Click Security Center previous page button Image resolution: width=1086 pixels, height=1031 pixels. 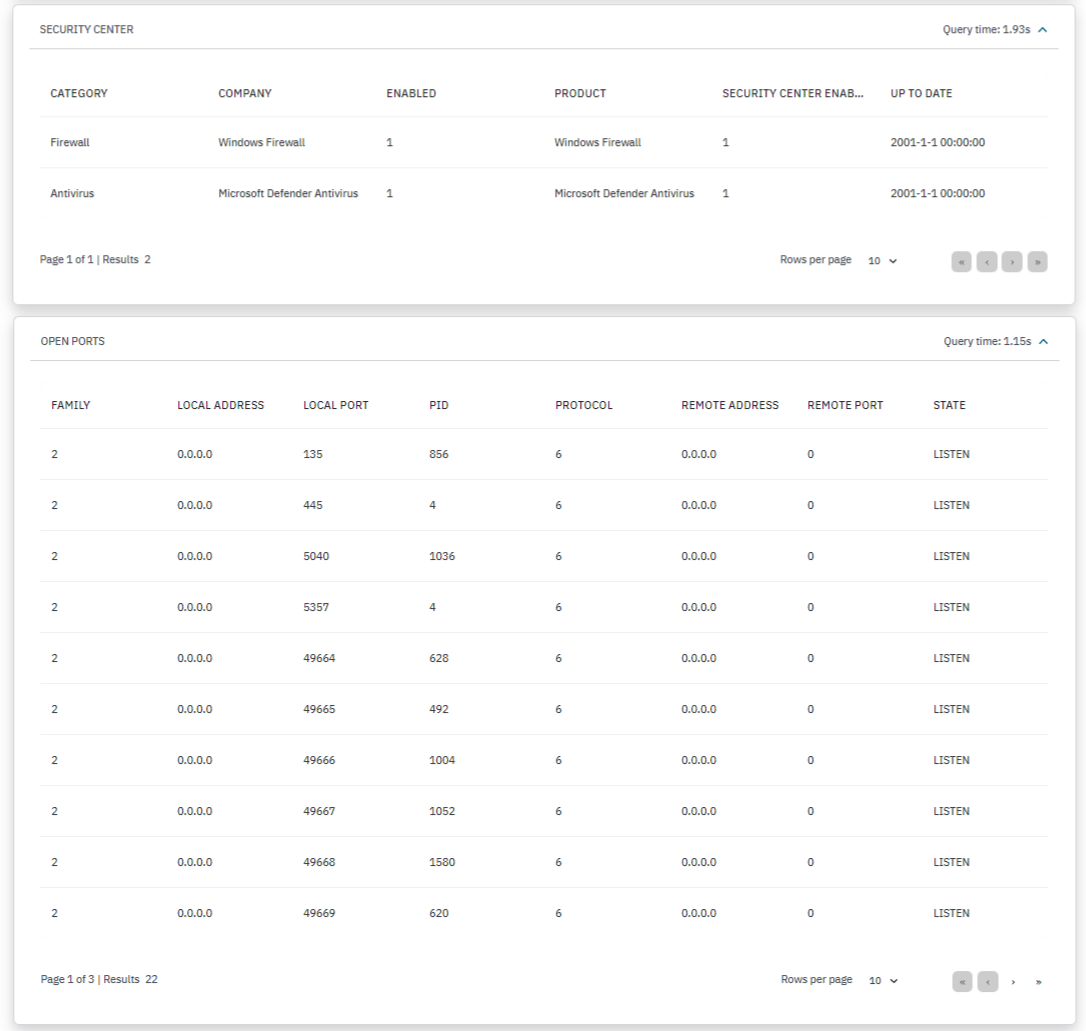(987, 262)
